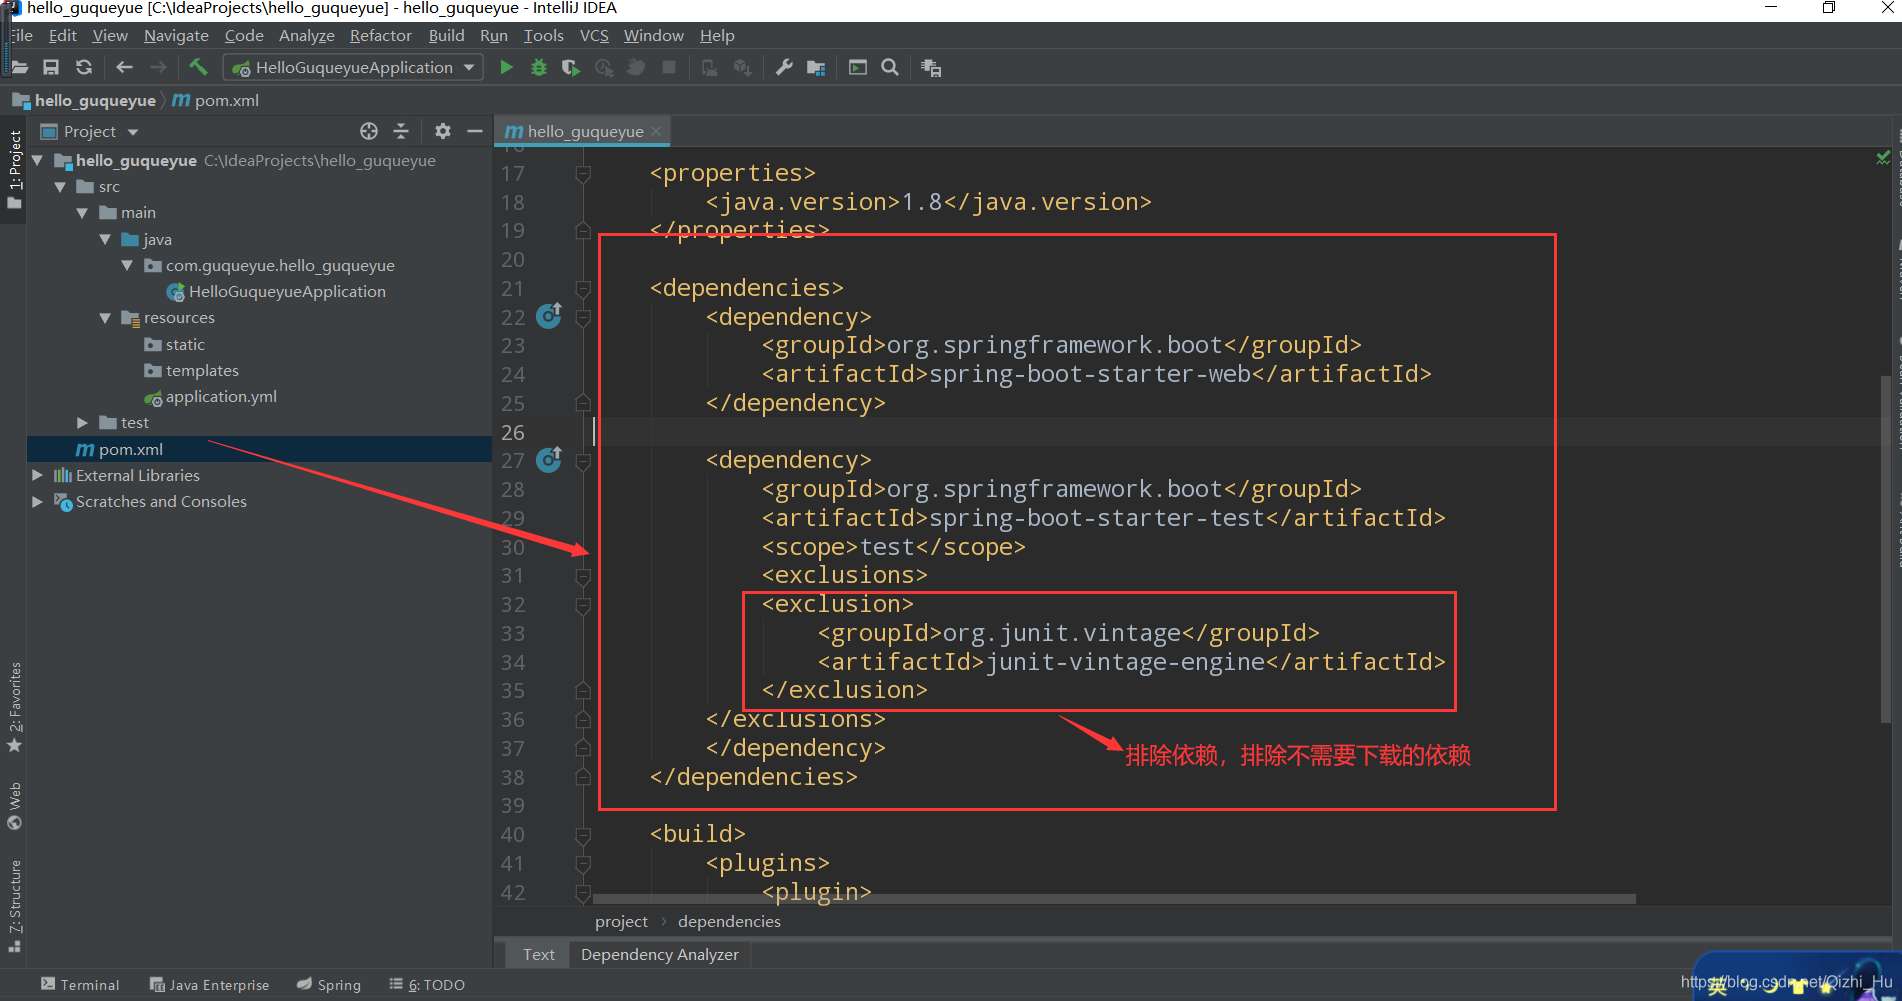Fold the dependencies block at line 21
Image resolution: width=1902 pixels, height=1001 pixels.
point(583,288)
